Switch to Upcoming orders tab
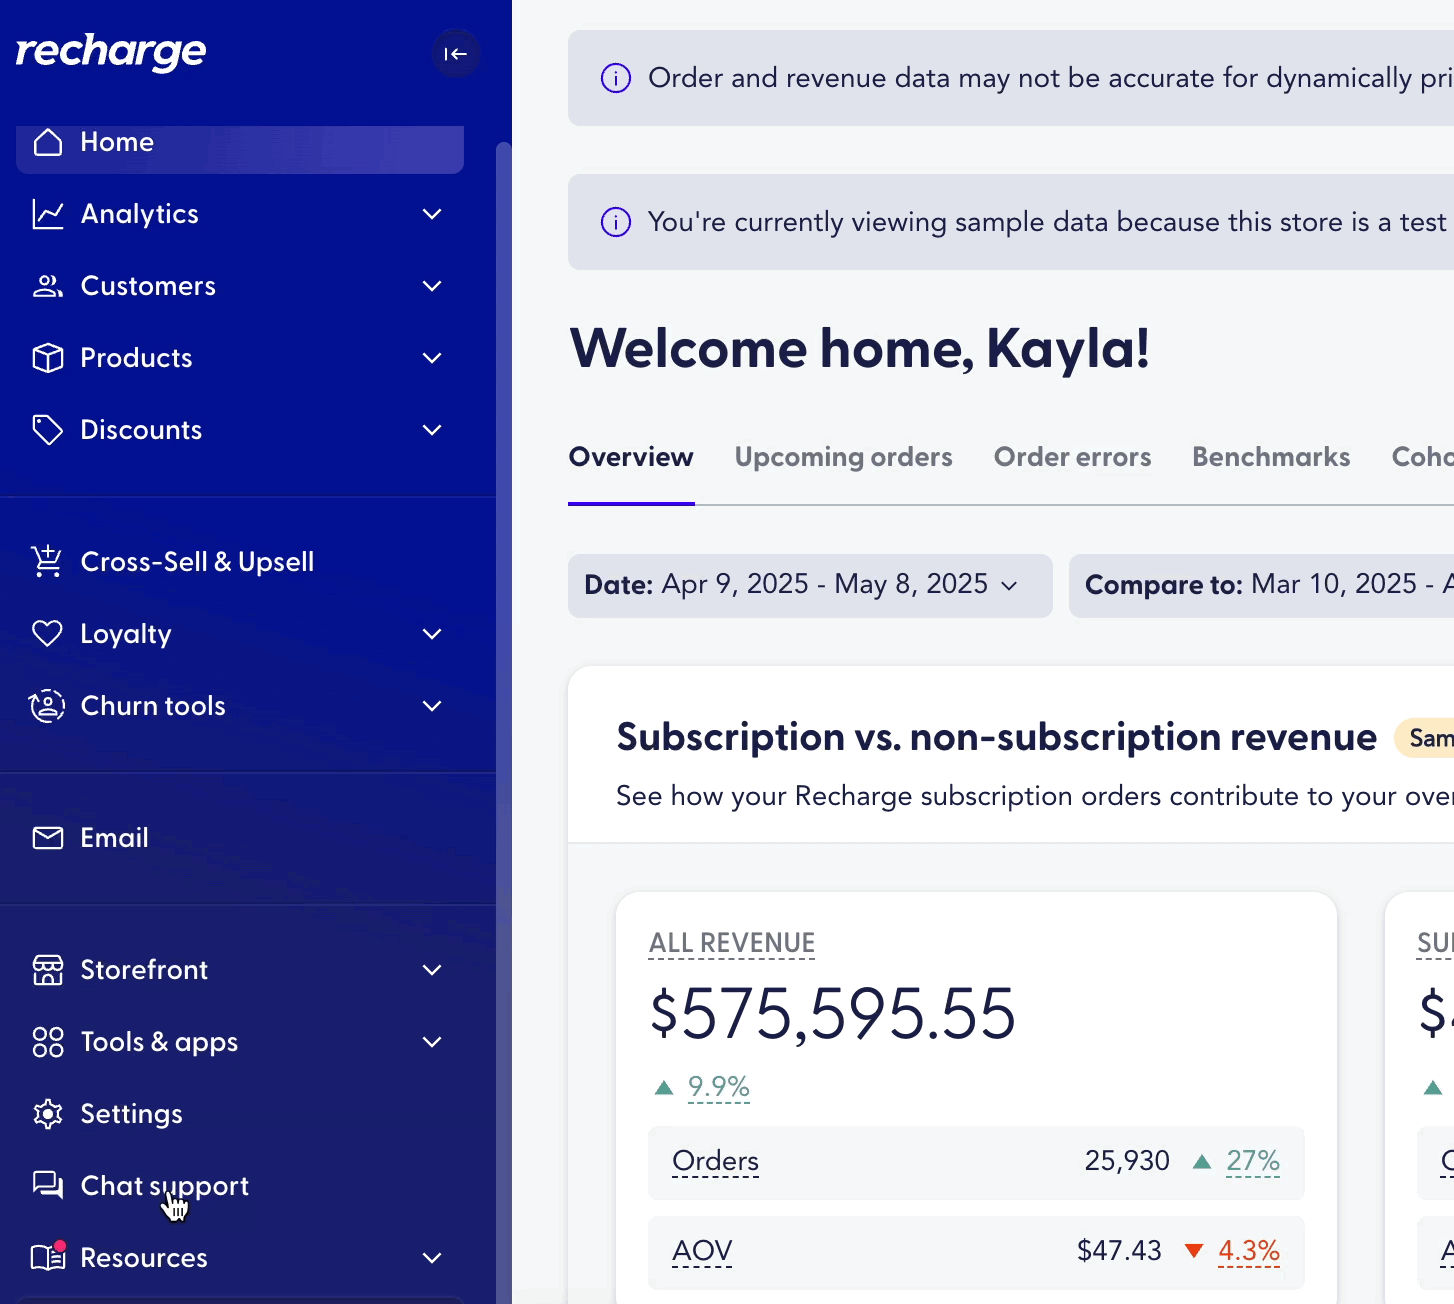Screen dimensions: 1454x1304 point(844,457)
